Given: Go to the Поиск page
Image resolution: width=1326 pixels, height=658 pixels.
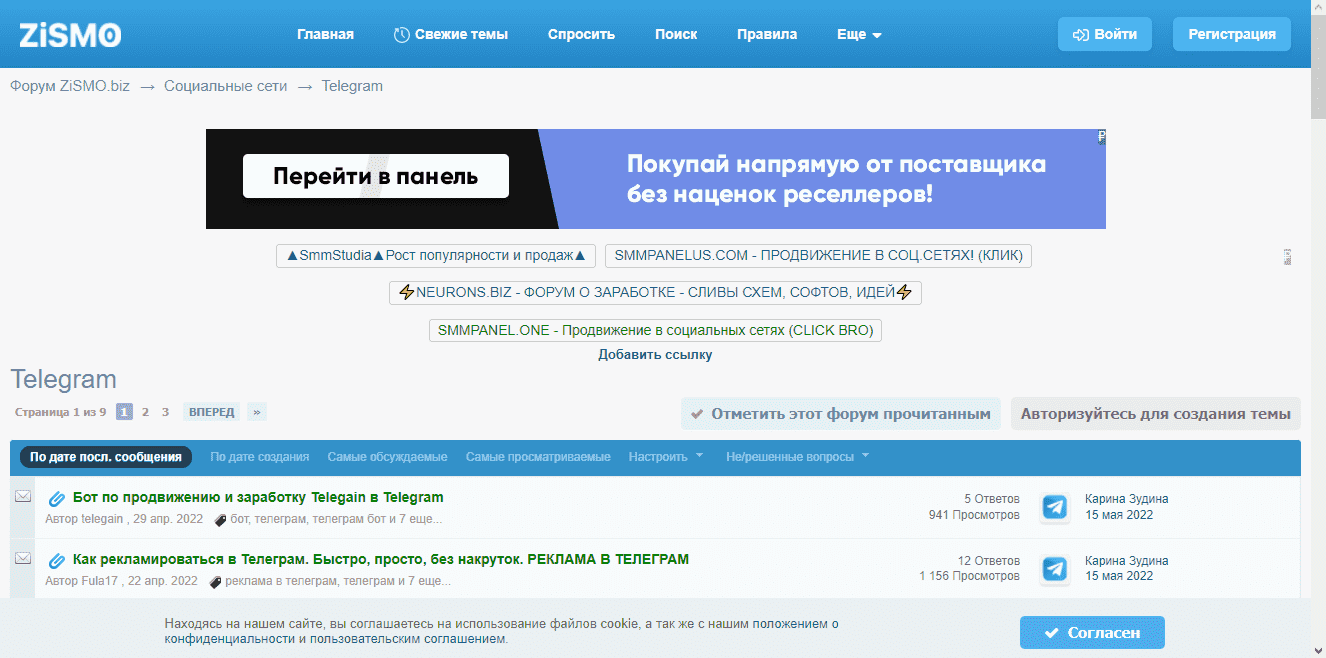Looking at the screenshot, I should [676, 34].
